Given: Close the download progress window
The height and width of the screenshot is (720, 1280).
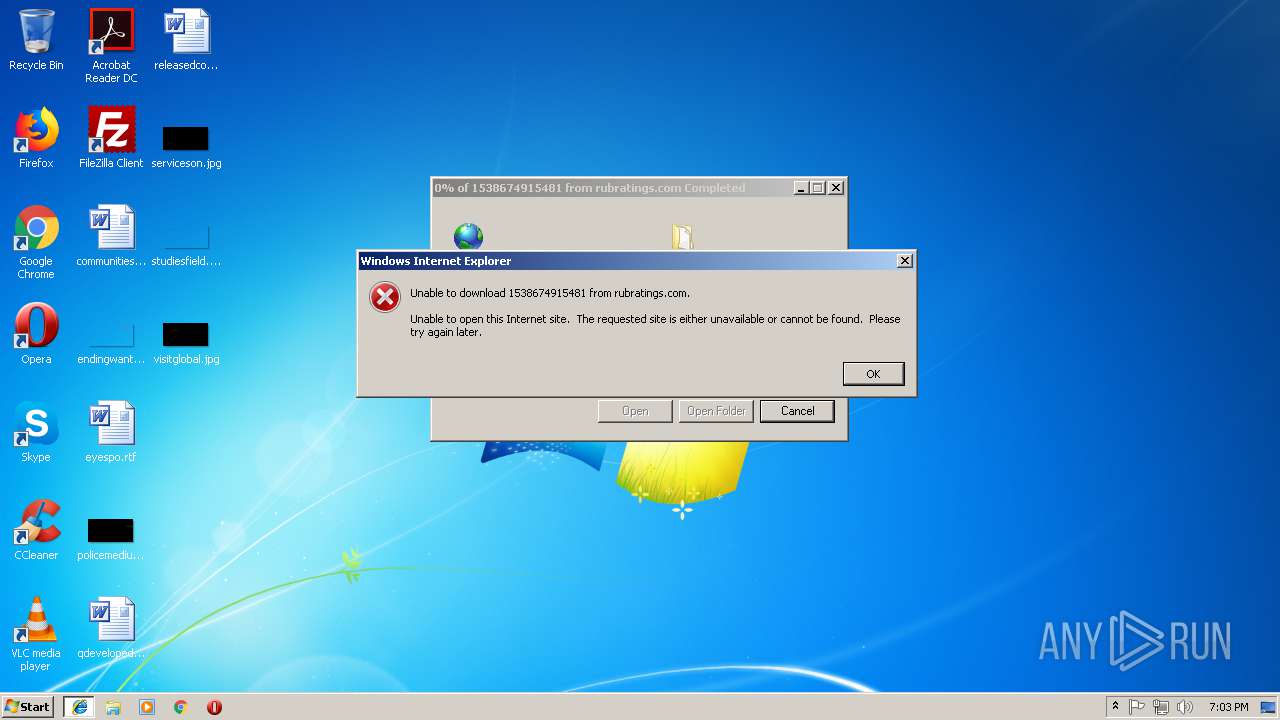Looking at the screenshot, I should pyautogui.click(x=836, y=188).
